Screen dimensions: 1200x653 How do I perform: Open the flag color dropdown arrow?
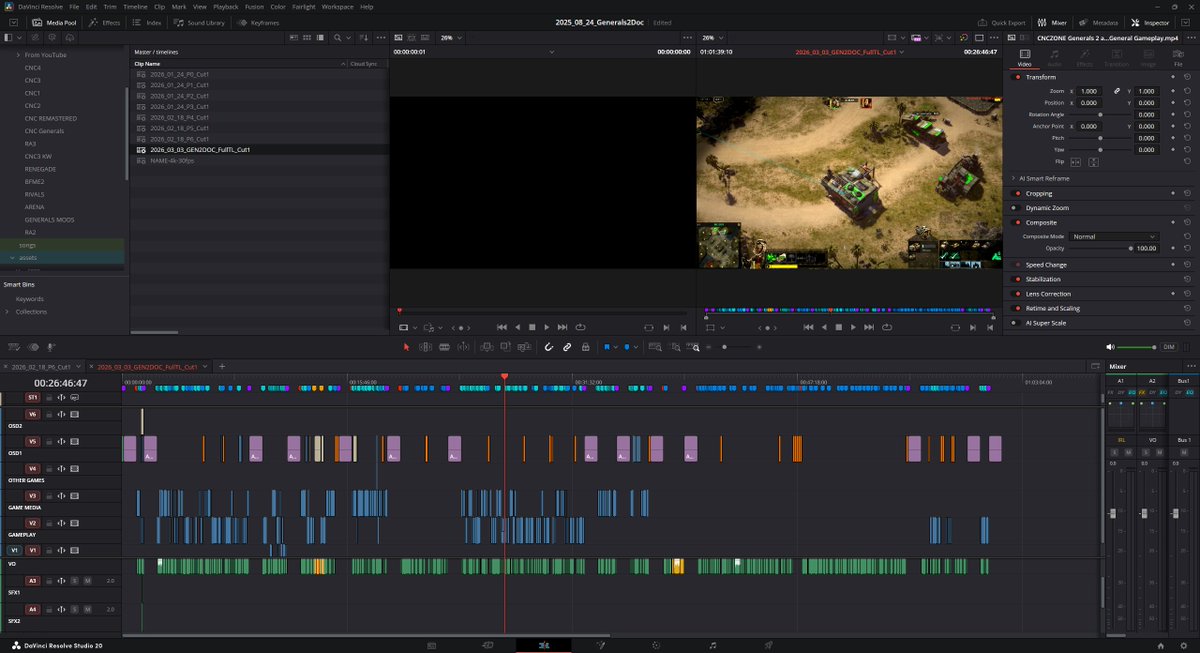pyautogui.click(x=616, y=347)
